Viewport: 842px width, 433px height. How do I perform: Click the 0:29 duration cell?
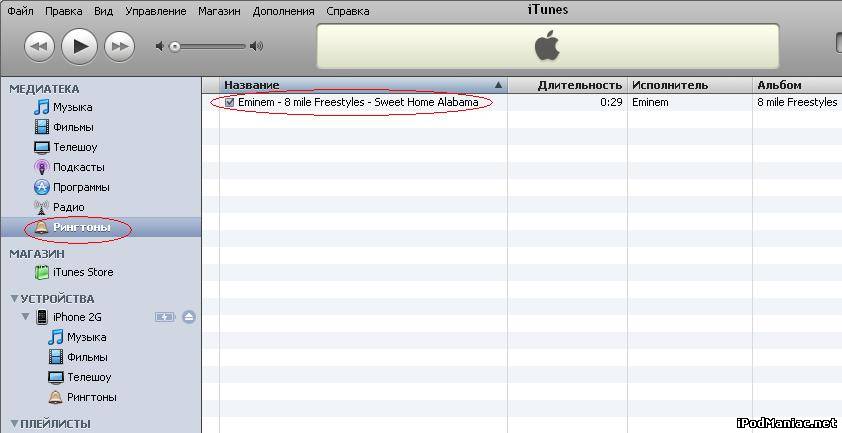pos(611,102)
